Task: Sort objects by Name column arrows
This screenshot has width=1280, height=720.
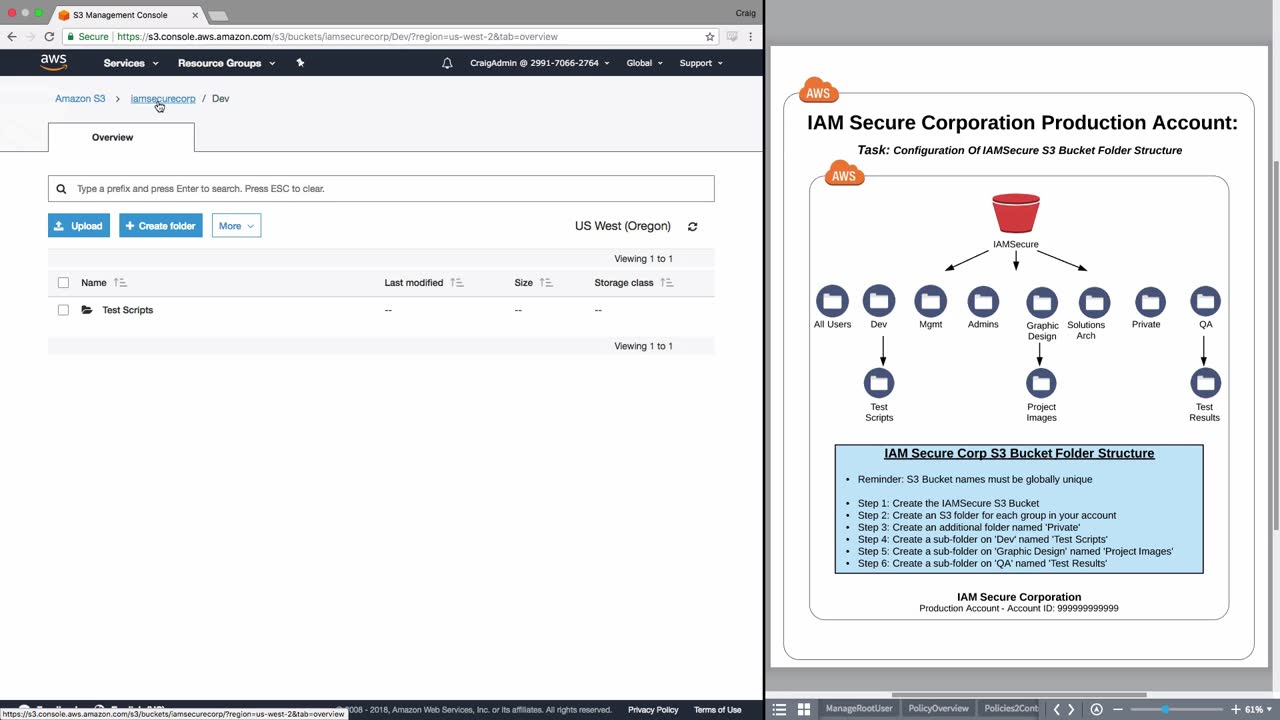Action: 120,283
